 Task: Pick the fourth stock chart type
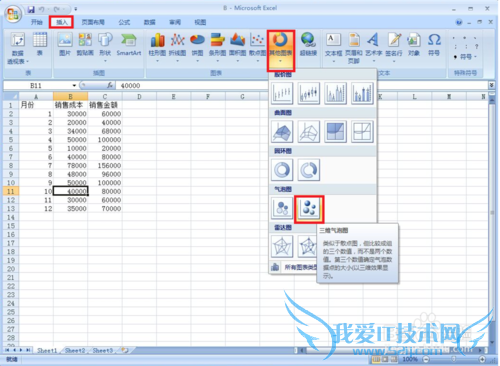(x=362, y=93)
